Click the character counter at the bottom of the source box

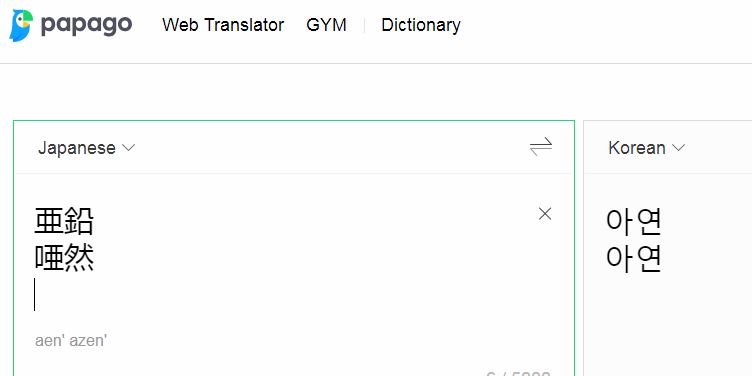tap(518, 374)
